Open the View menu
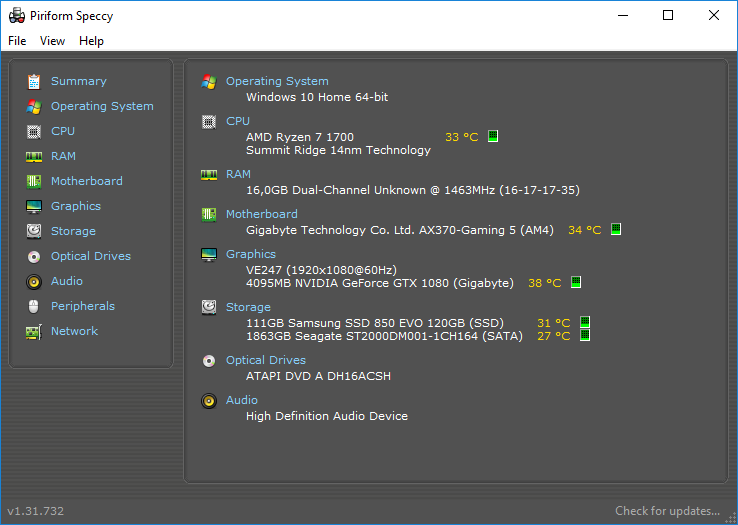Viewport: 738px width, 525px height. pyautogui.click(x=52, y=41)
